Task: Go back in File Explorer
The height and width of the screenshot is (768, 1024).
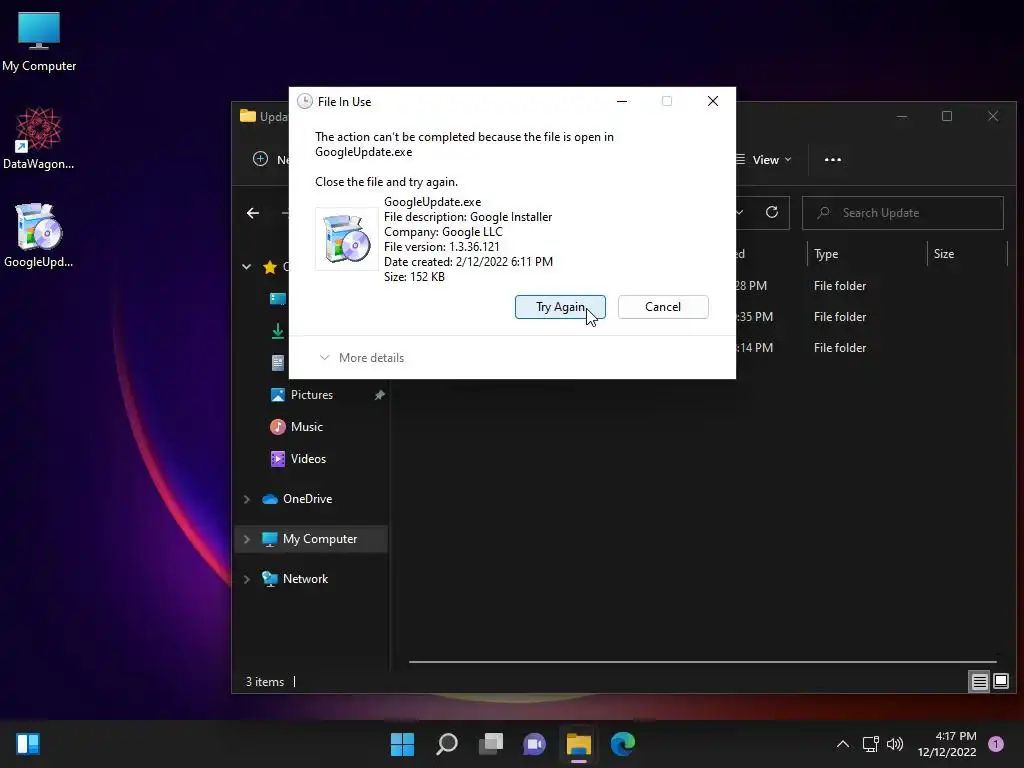Action: pos(253,213)
